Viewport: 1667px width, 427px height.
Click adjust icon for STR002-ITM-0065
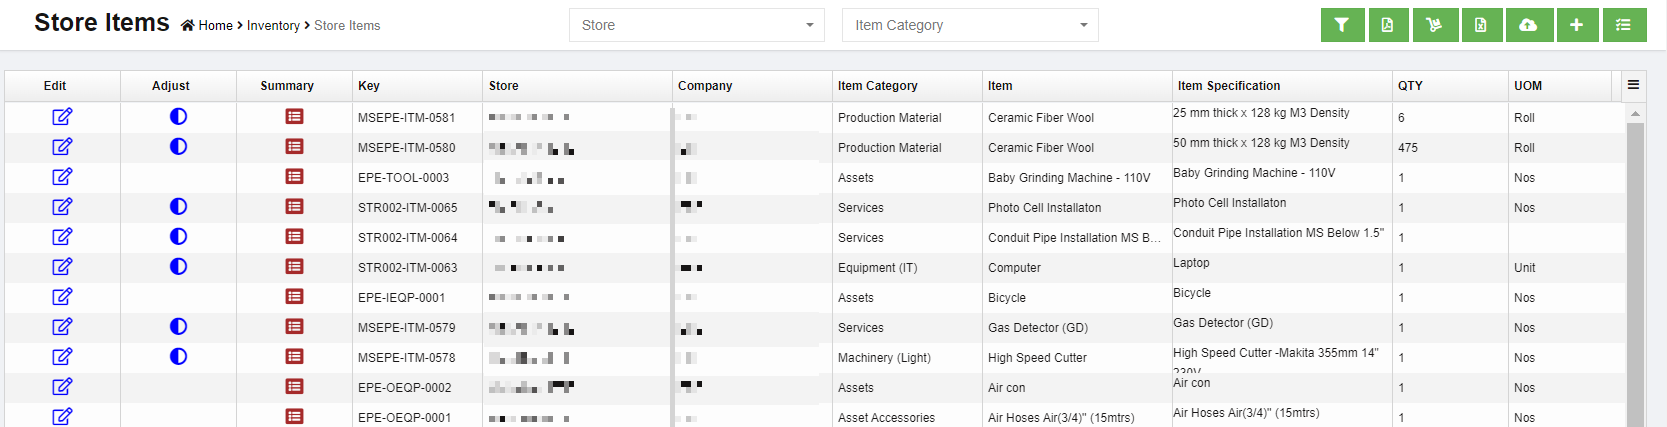pos(178,207)
